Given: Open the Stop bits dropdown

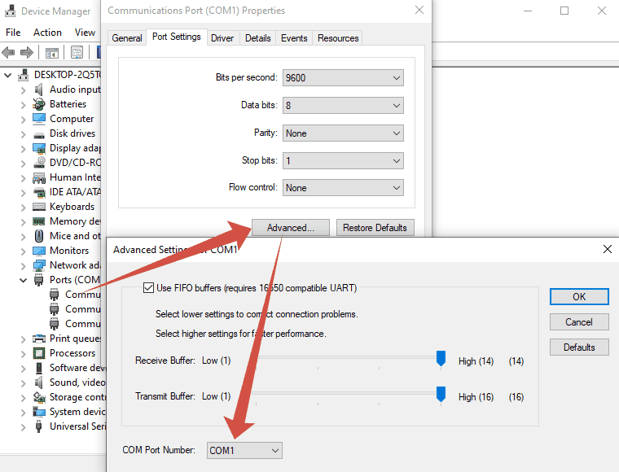Looking at the screenshot, I should point(343,161).
